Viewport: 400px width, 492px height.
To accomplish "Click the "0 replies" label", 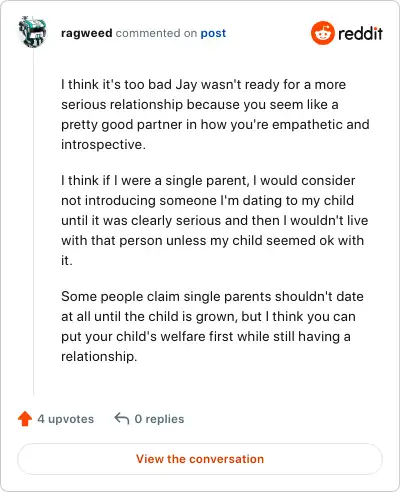I will point(159,419).
